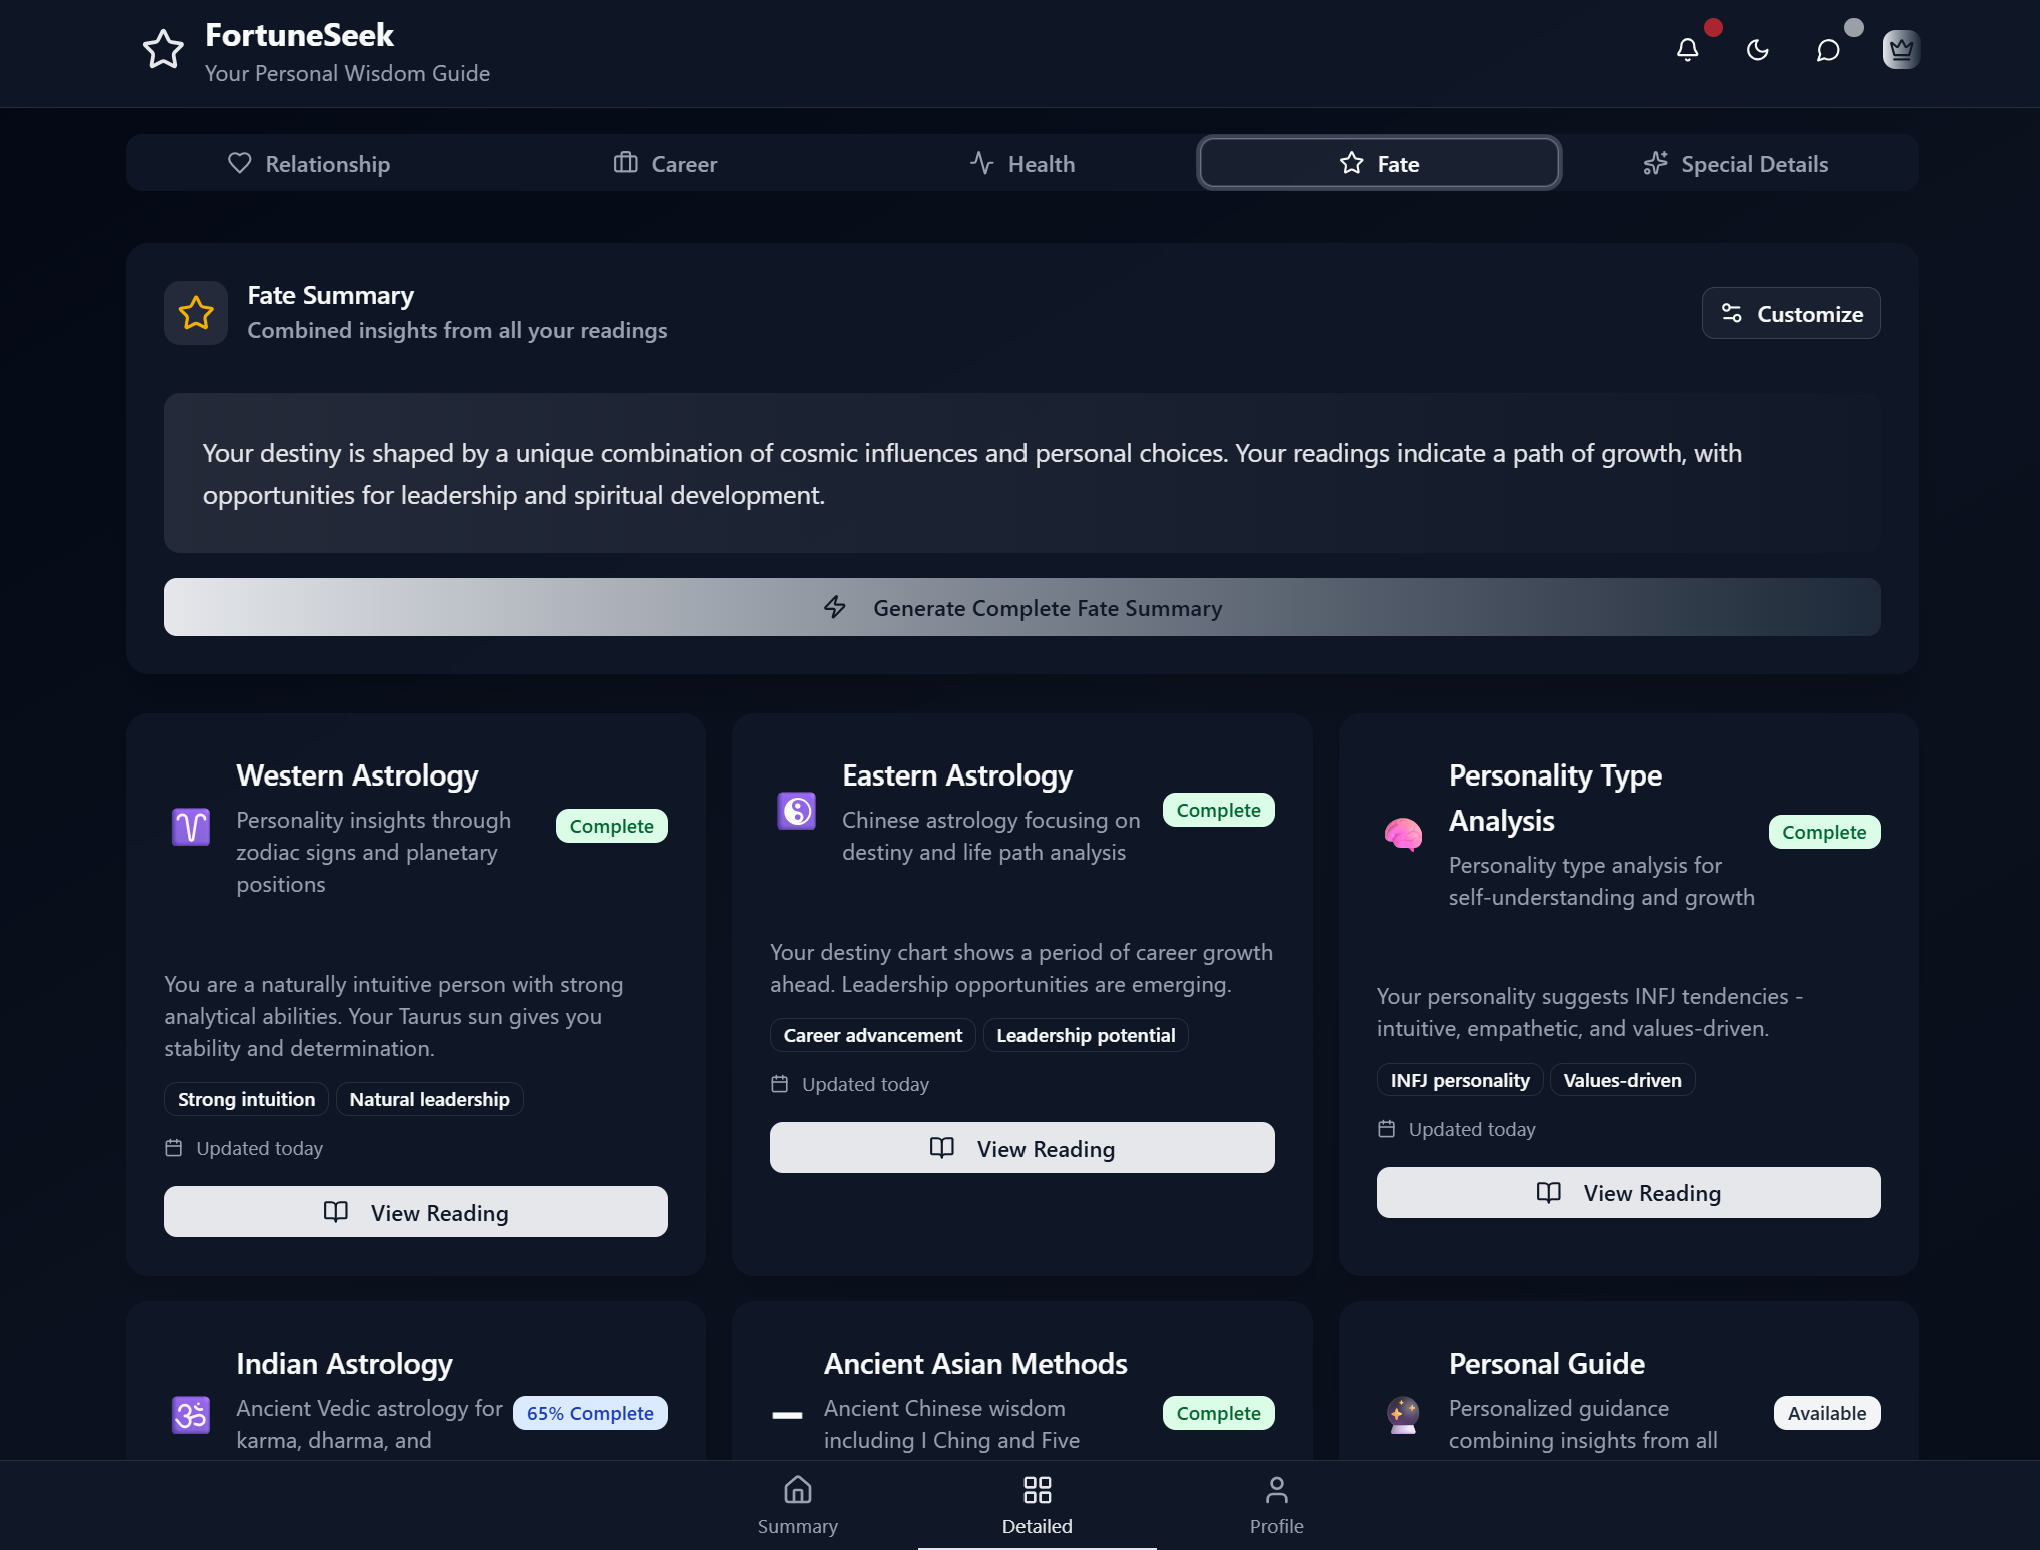This screenshot has width=2040, height=1550.
Task: Click the Fate Summary star icon
Action: (196, 312)
